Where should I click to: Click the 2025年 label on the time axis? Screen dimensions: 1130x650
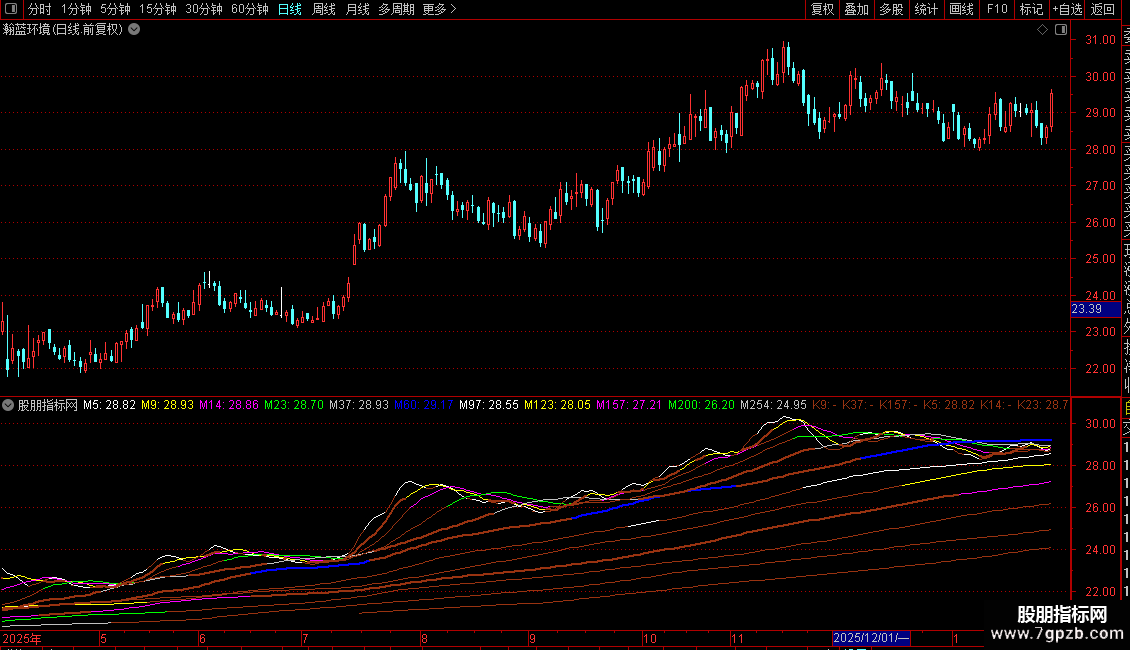coord(22,638)
